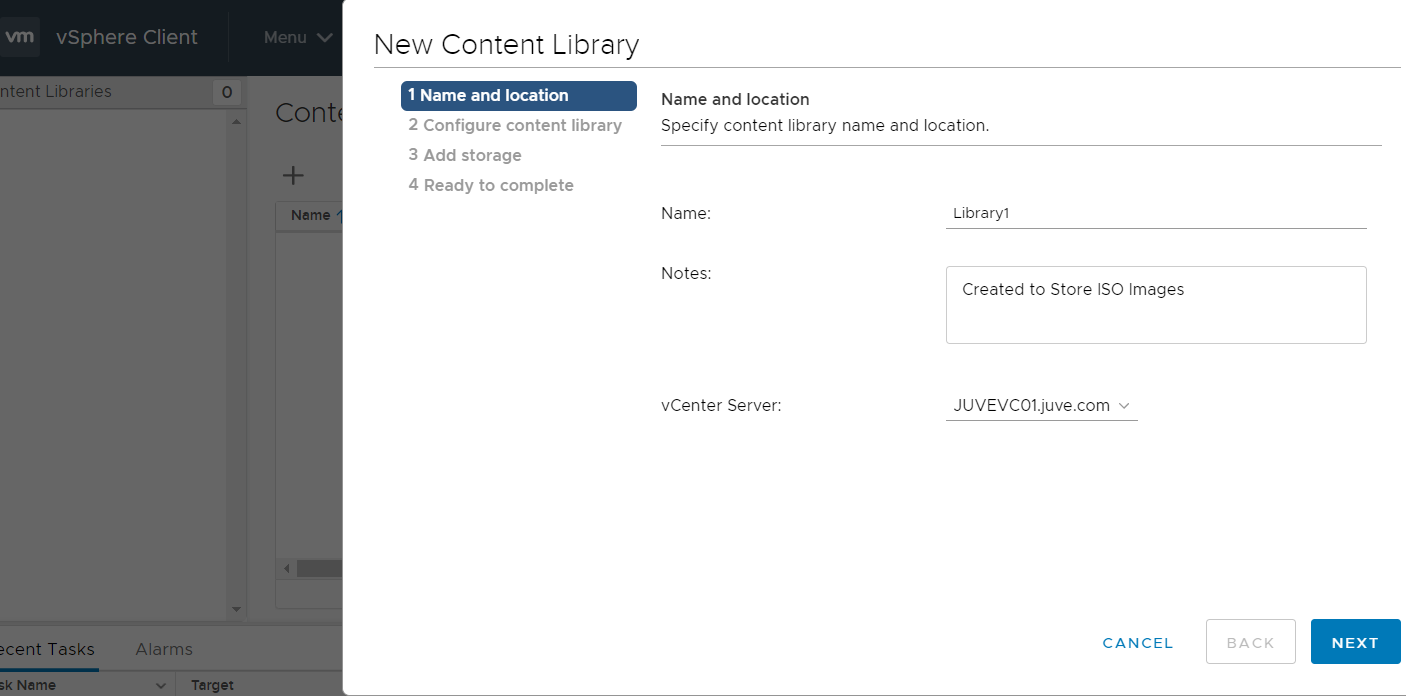Image resolution: width=1406 pixels, height=696 pixels.
Task: Click the plus icon to create new library
Action: tap(292, 175)
